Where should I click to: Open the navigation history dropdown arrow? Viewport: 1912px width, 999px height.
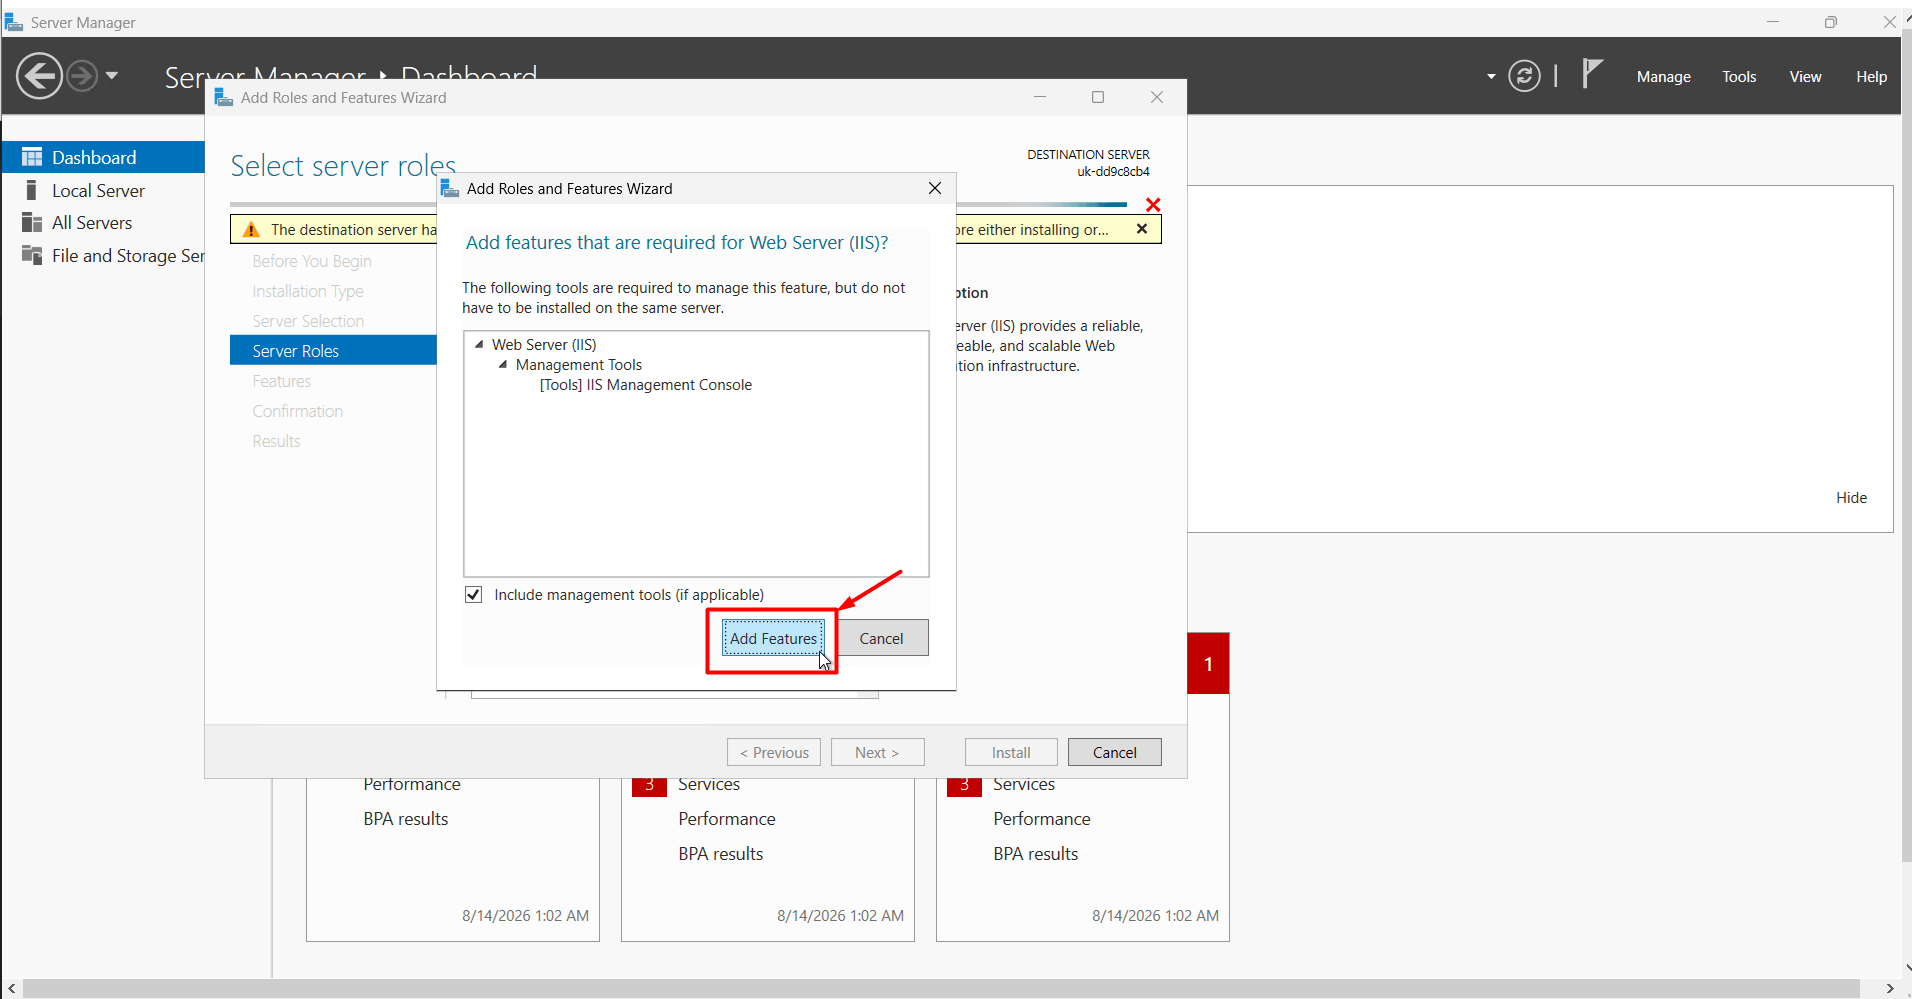pyautogui.click(x=112, y=76)
